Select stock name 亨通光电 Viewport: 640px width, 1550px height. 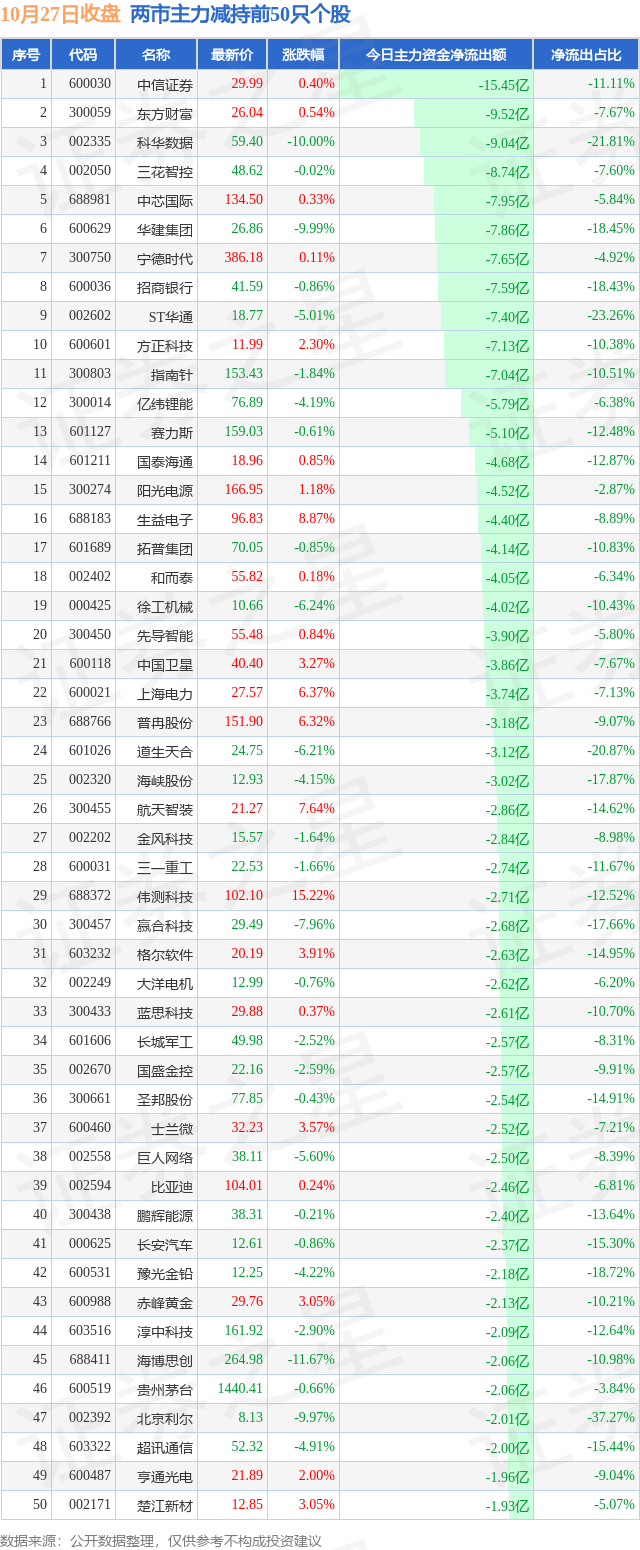coord(165,1476)
